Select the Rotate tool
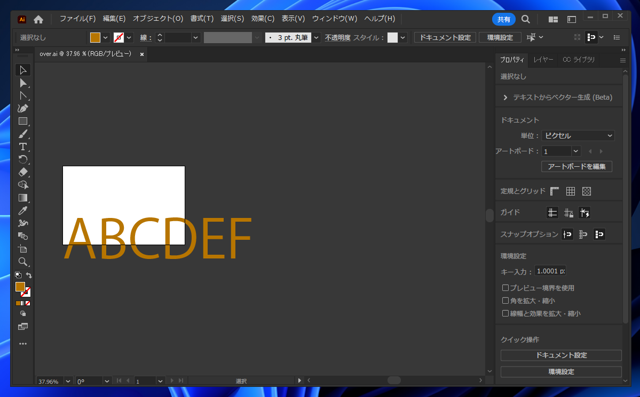Viewport: 640px width, 397px height. click(x=23, y=160)
